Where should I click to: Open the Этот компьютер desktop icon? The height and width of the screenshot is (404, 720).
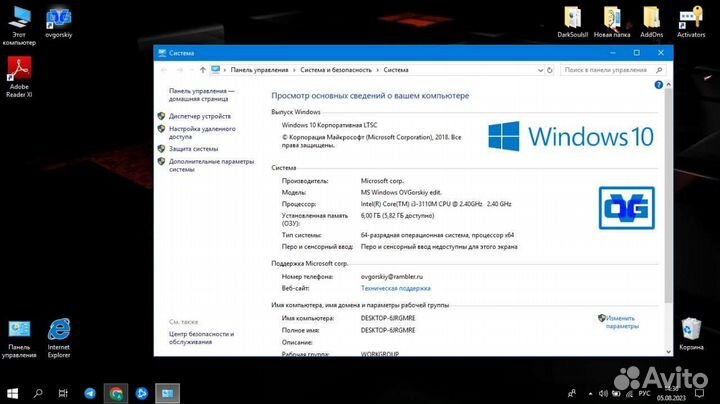tap(19, 25)
